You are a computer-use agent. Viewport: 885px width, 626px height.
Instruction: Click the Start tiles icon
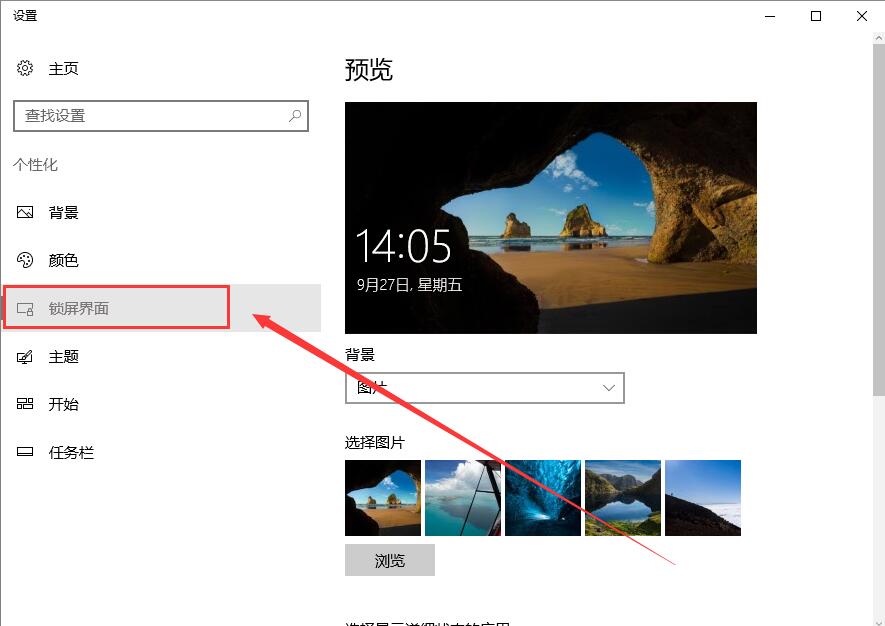click(x=25, y=404)
